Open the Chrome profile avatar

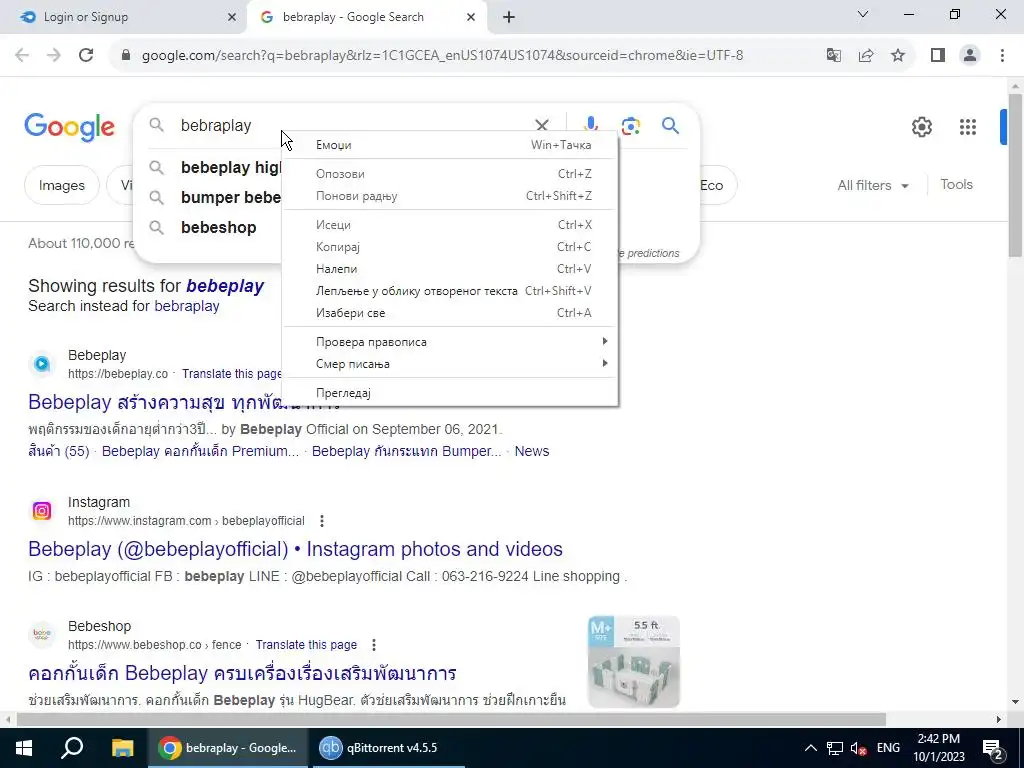(970, 55)
